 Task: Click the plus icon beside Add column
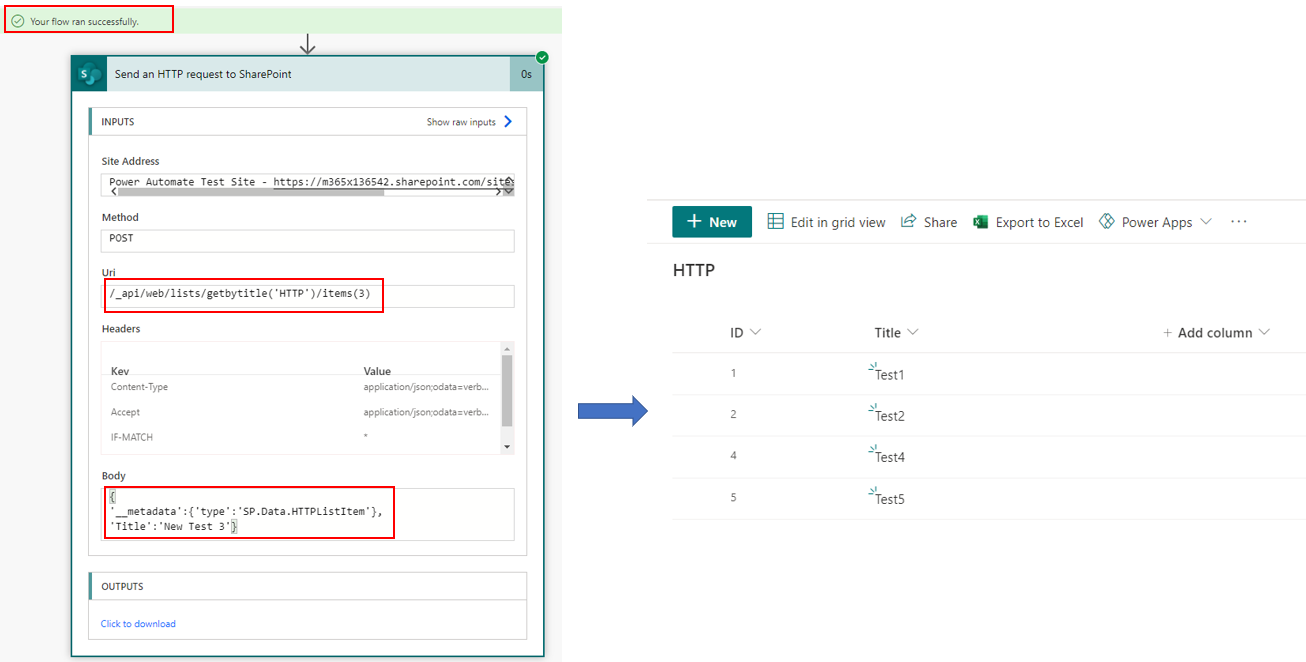1167,333
